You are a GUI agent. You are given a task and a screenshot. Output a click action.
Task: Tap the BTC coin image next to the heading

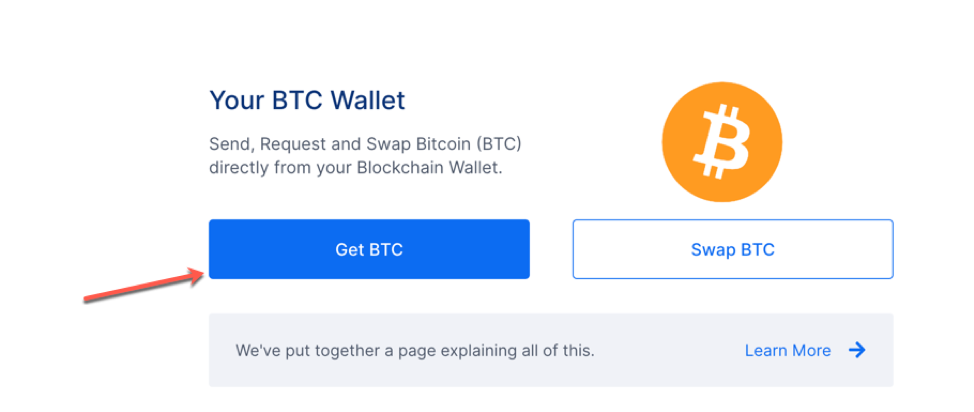point(722,142)
